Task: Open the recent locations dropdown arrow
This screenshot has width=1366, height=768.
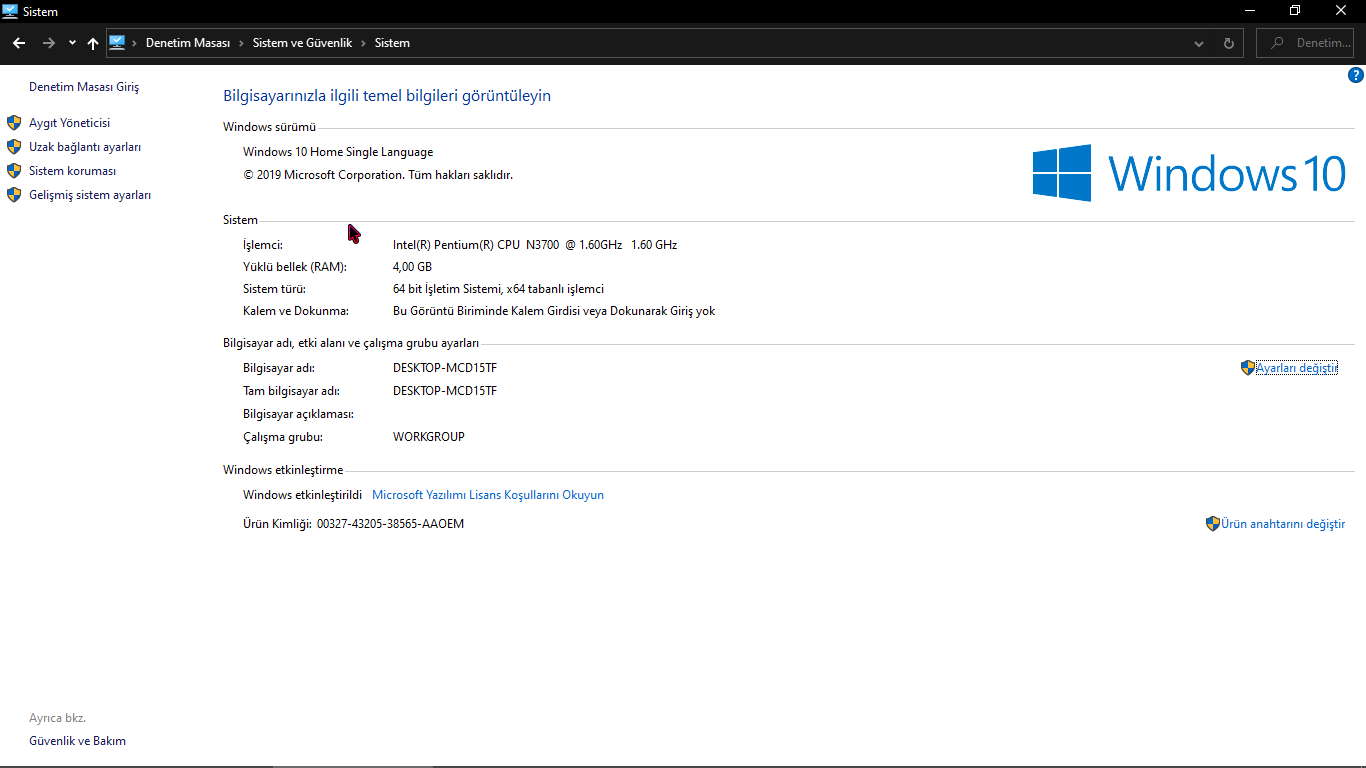Action: pyautogui.click(x=72, y=43)
